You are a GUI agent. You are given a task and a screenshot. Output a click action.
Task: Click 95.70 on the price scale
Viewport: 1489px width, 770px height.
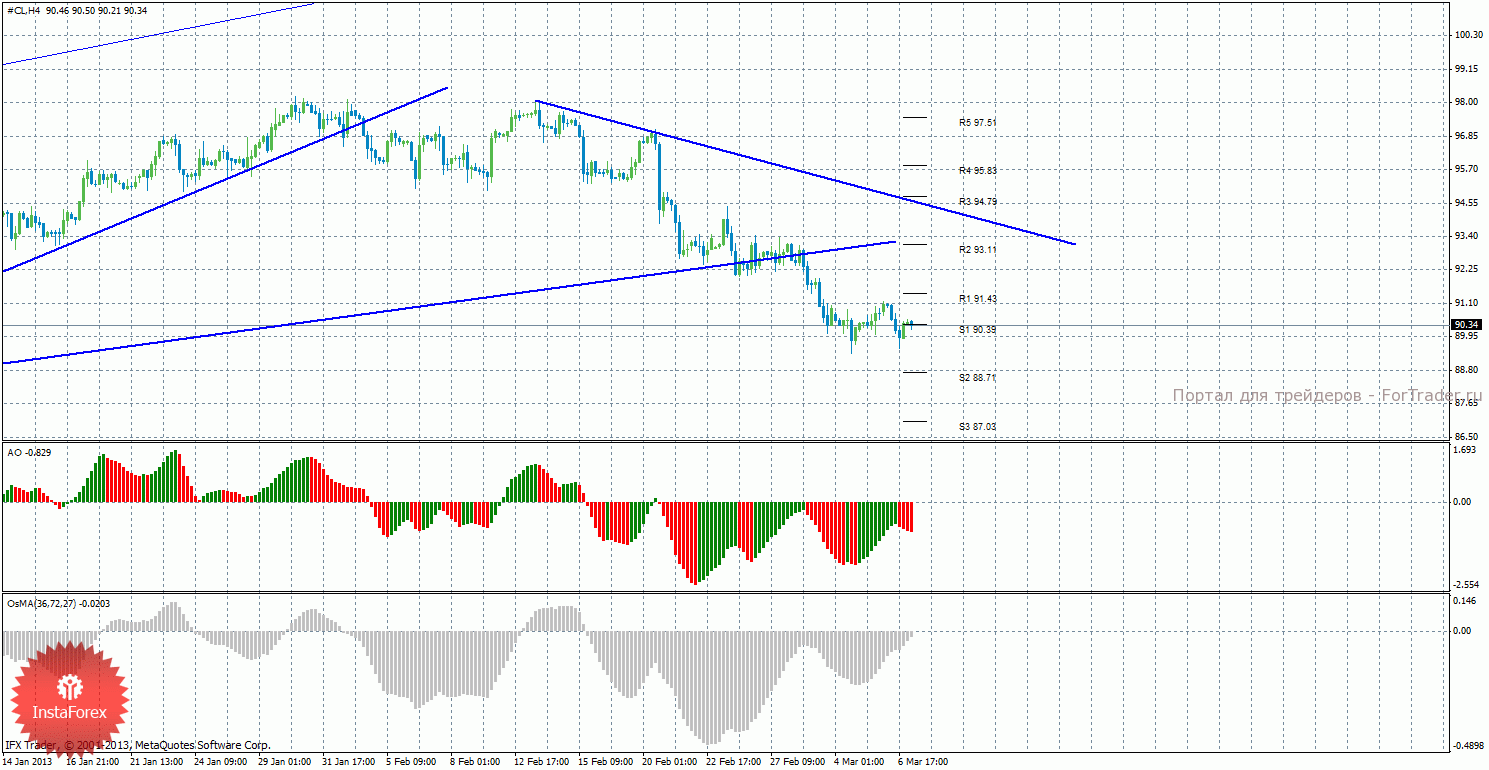(x=1468, y=169)
